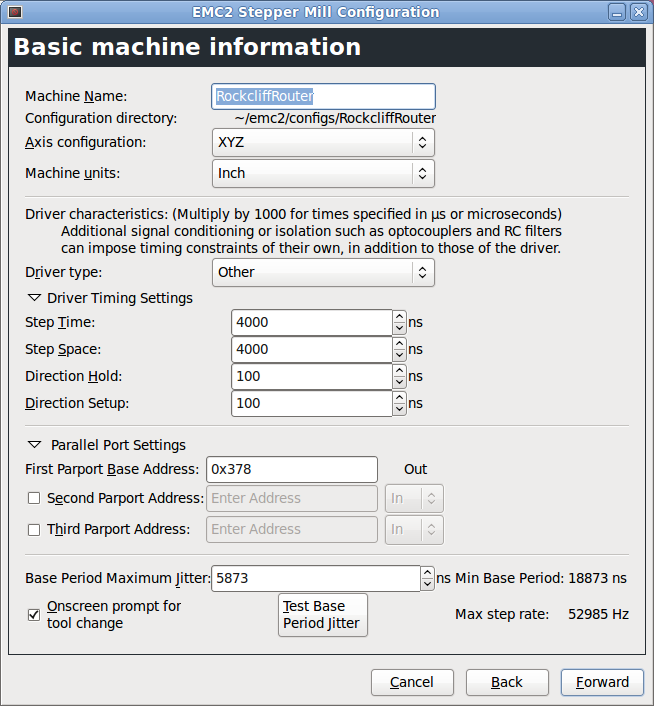The width and height of the screenshot is (654, 706).
Task: Click the Direction Hold value field
Action: [311, 376]
